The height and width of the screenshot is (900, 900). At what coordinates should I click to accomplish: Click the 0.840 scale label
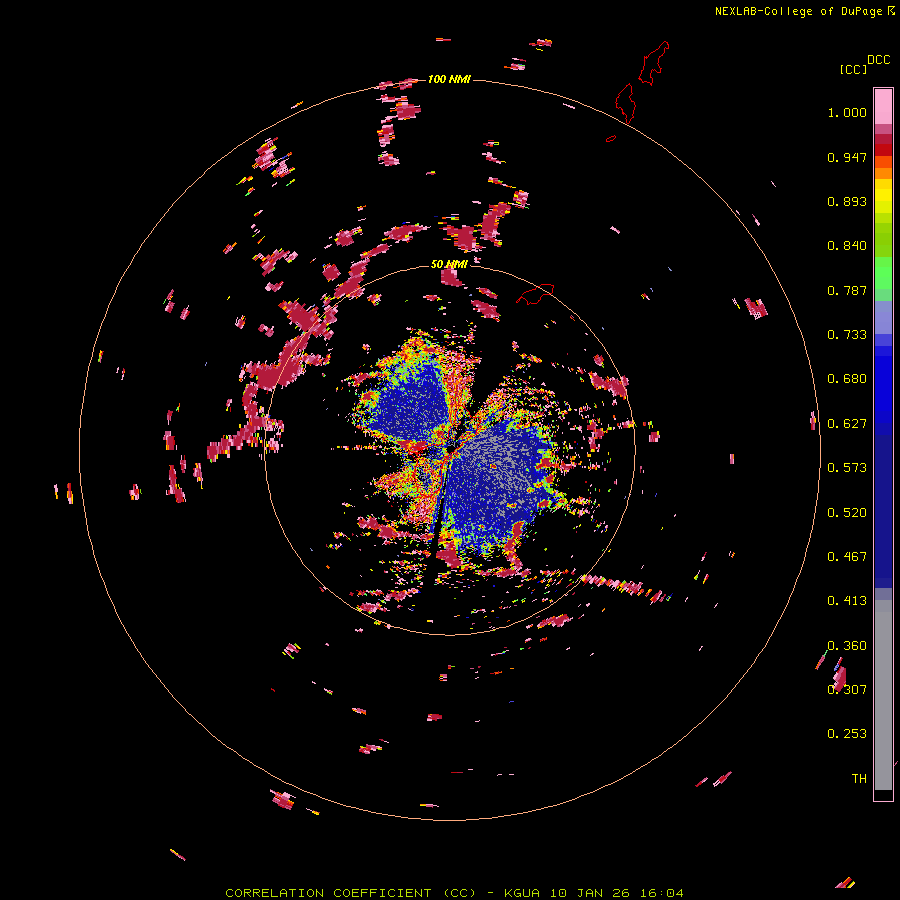(847, 246)
